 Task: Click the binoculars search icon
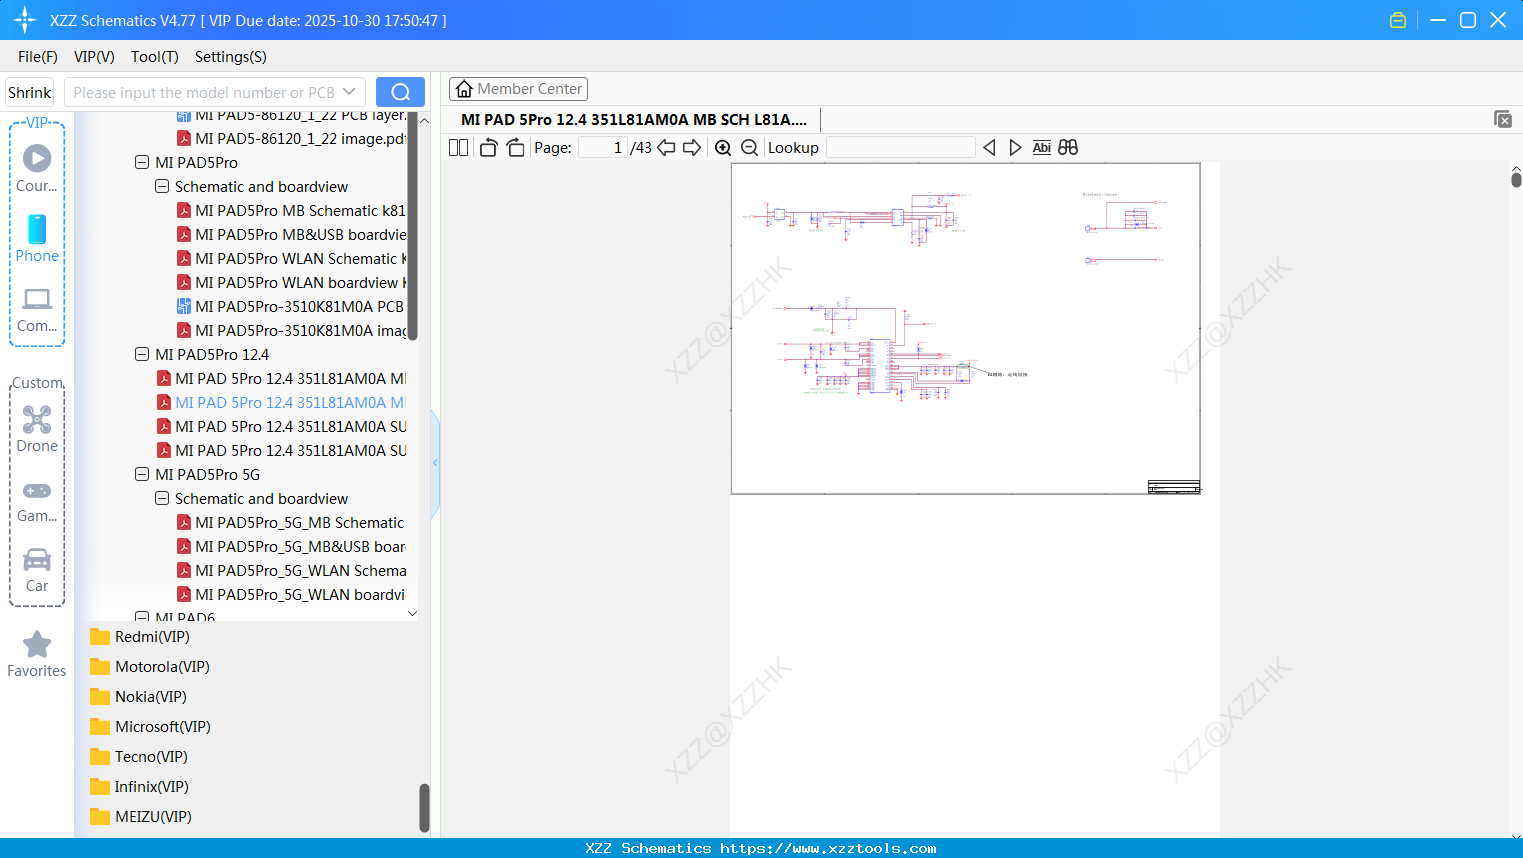coord(1068,148)
